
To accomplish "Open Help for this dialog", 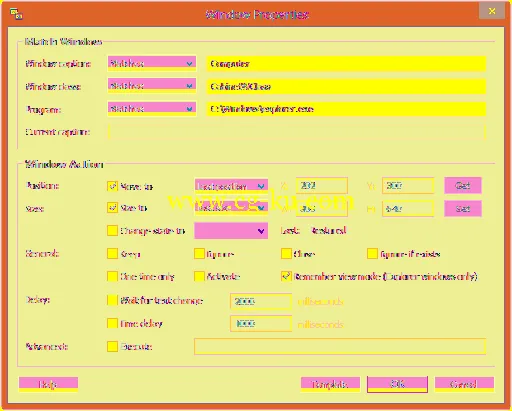I will [x=48, y=384].
